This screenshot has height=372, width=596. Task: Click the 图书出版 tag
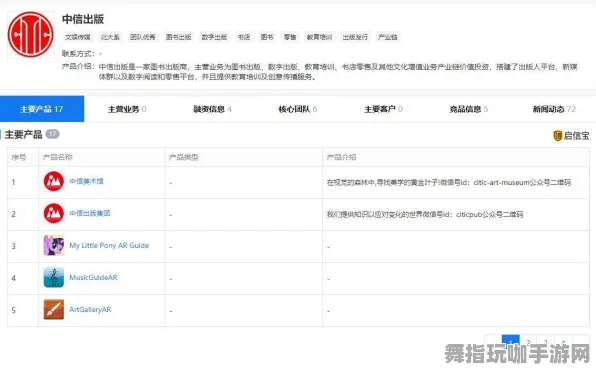click(x=178, y=37)
